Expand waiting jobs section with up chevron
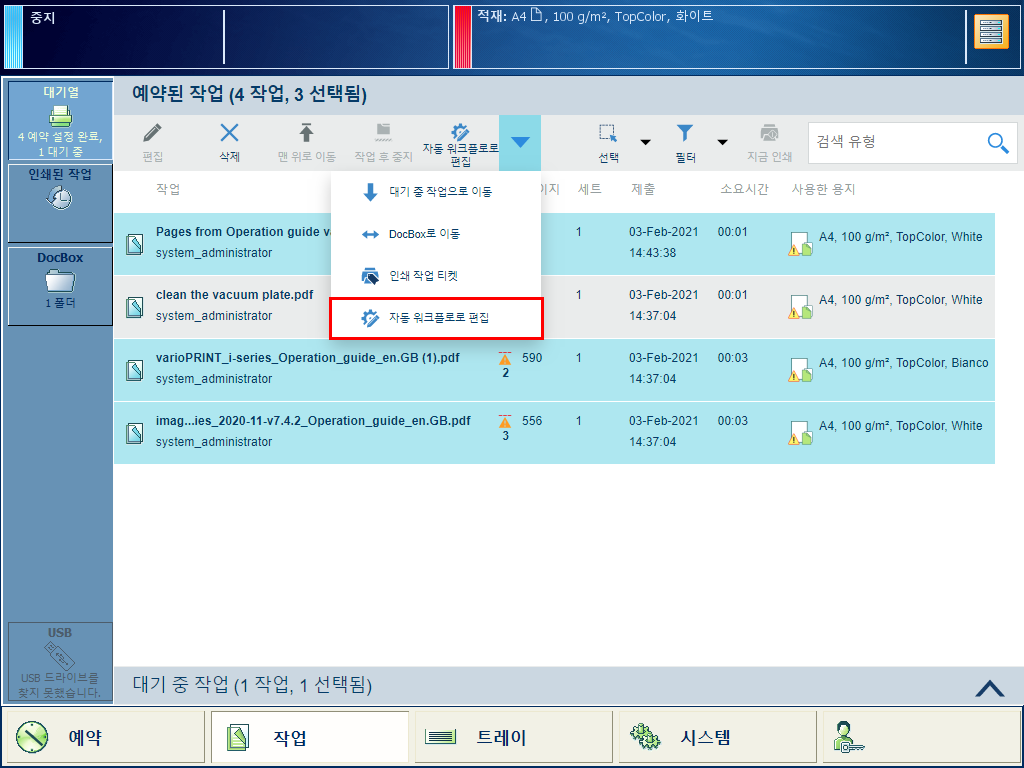 point(989,688)
